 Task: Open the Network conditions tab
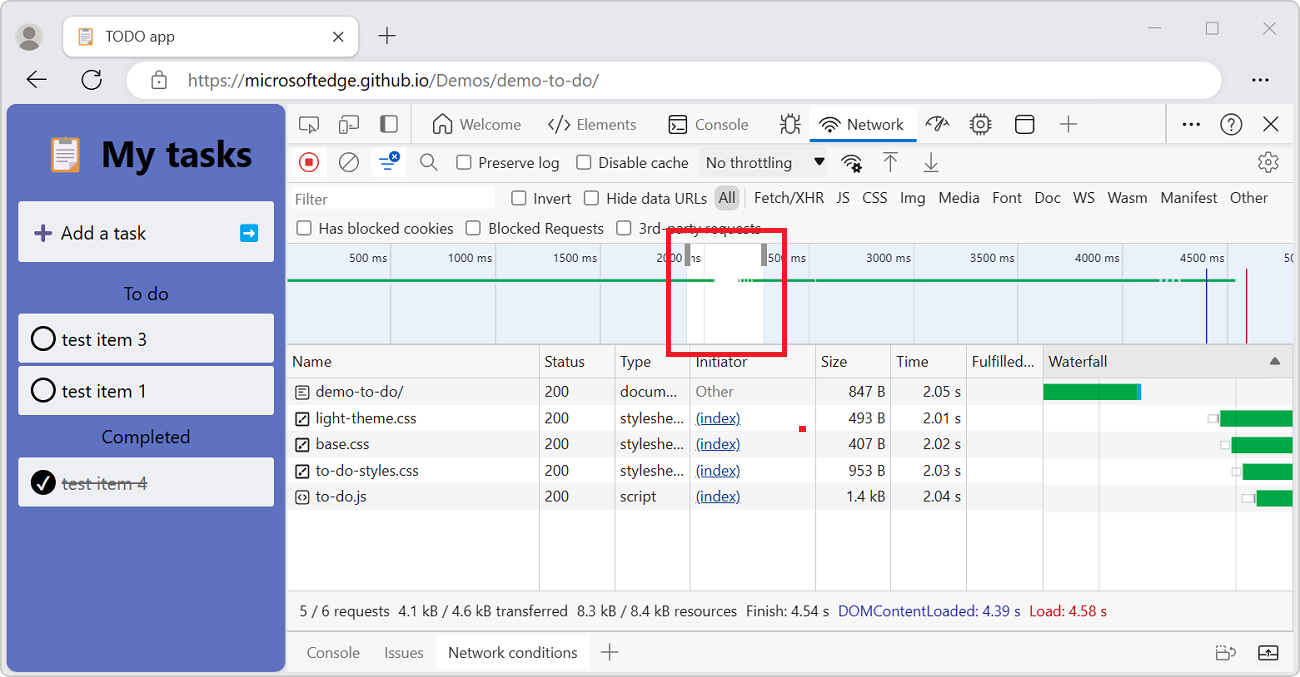coord(512,652)
